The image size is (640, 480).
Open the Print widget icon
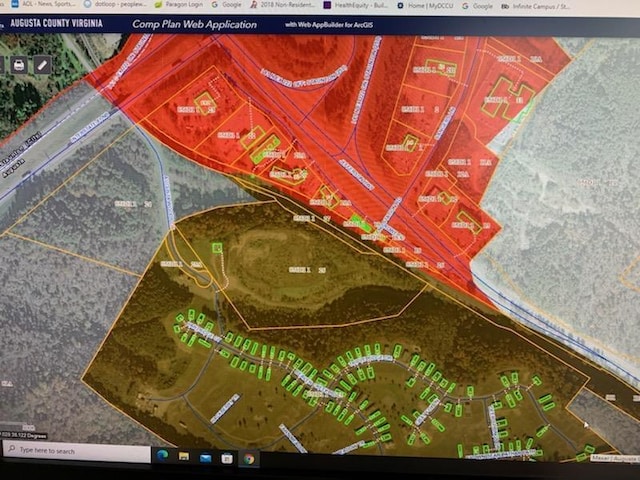click(19, 65)
